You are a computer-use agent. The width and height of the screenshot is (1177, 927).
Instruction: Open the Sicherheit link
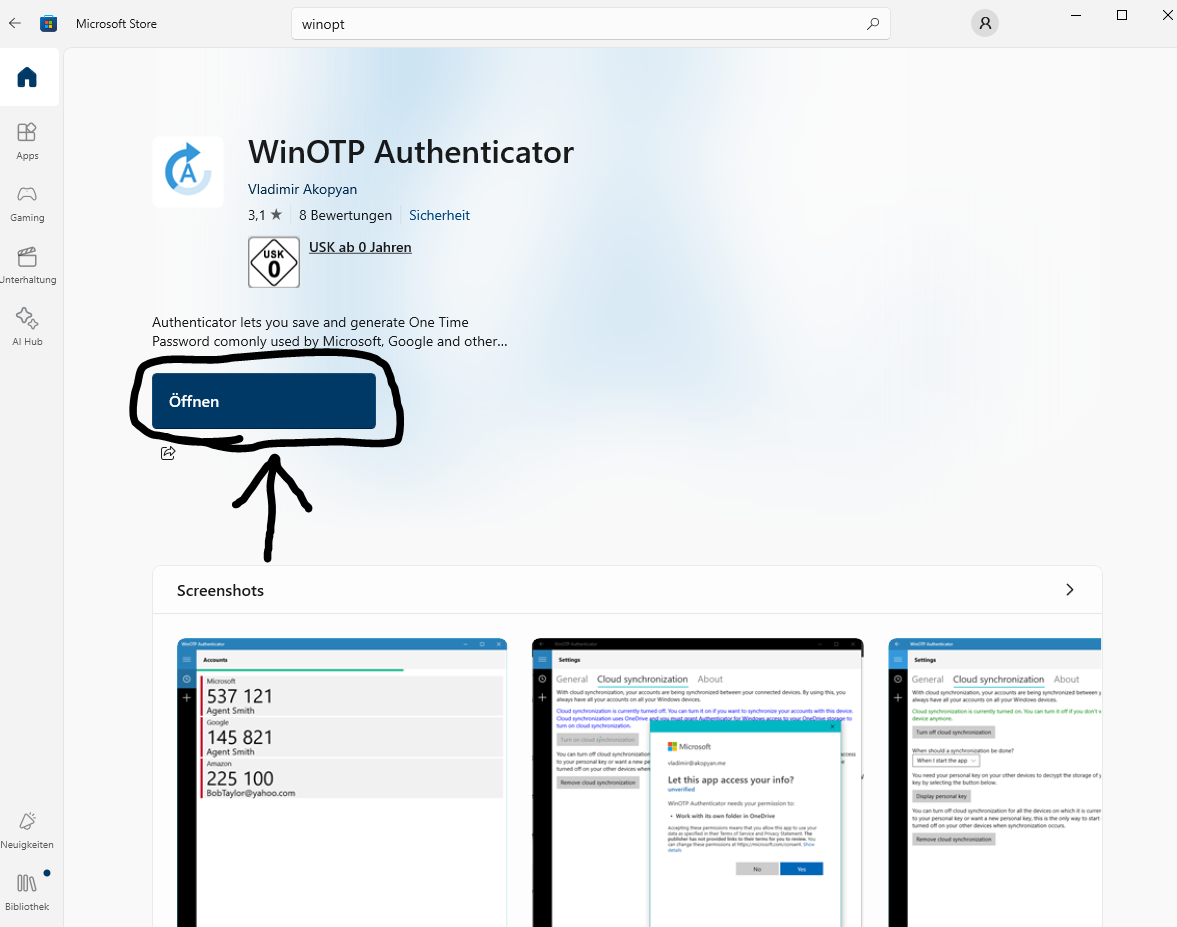pos(439,215)
